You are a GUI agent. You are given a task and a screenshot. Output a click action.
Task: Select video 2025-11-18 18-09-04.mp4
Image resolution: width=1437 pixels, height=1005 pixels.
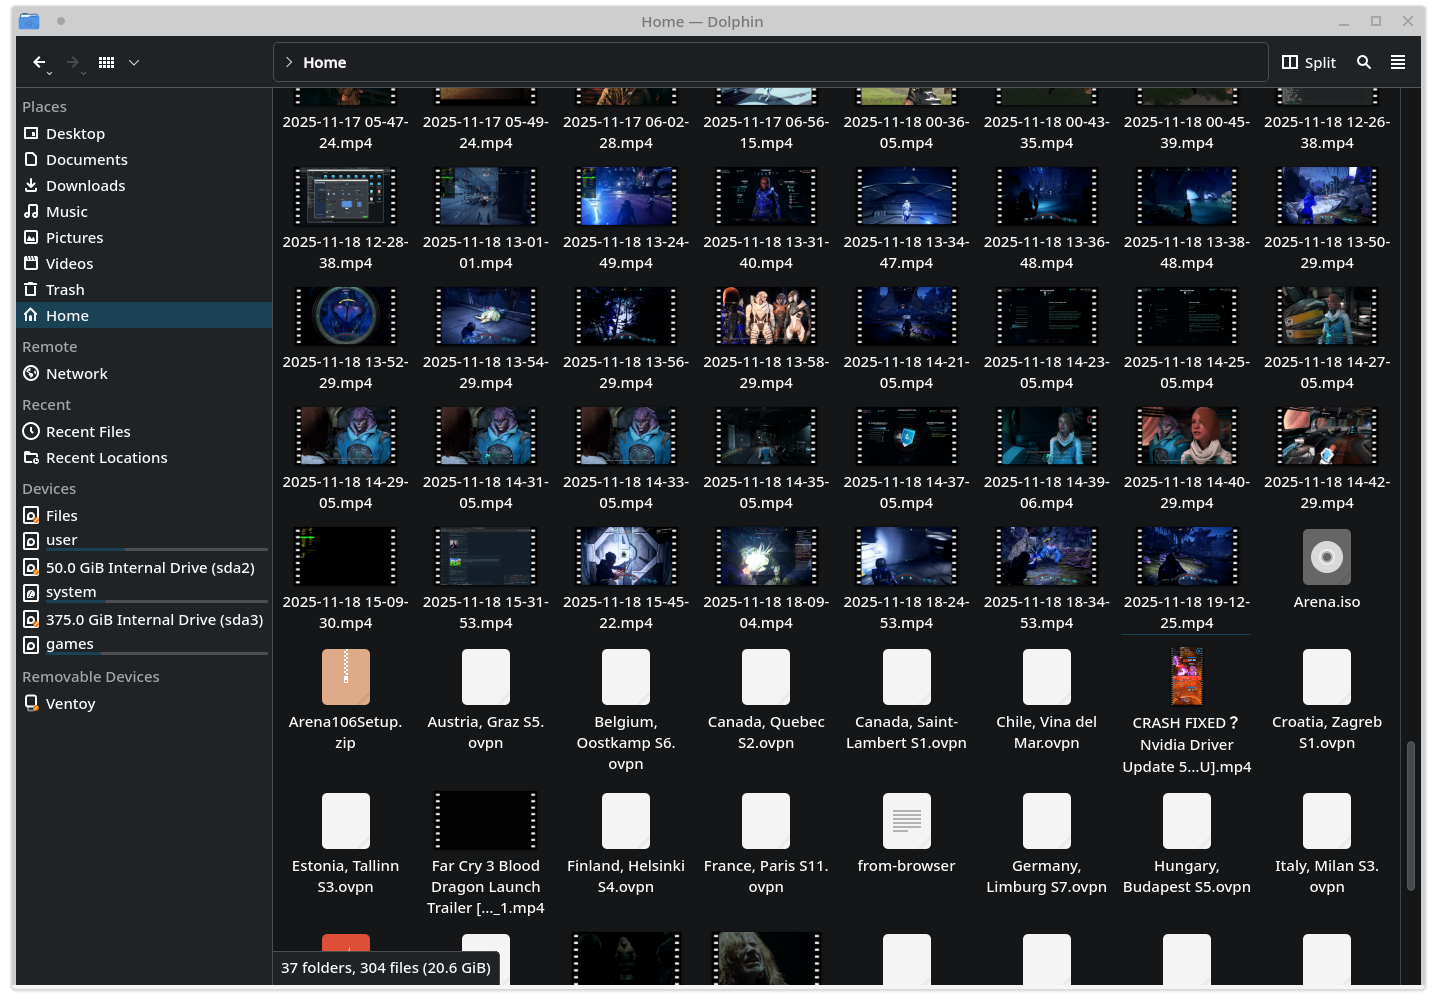766,579
